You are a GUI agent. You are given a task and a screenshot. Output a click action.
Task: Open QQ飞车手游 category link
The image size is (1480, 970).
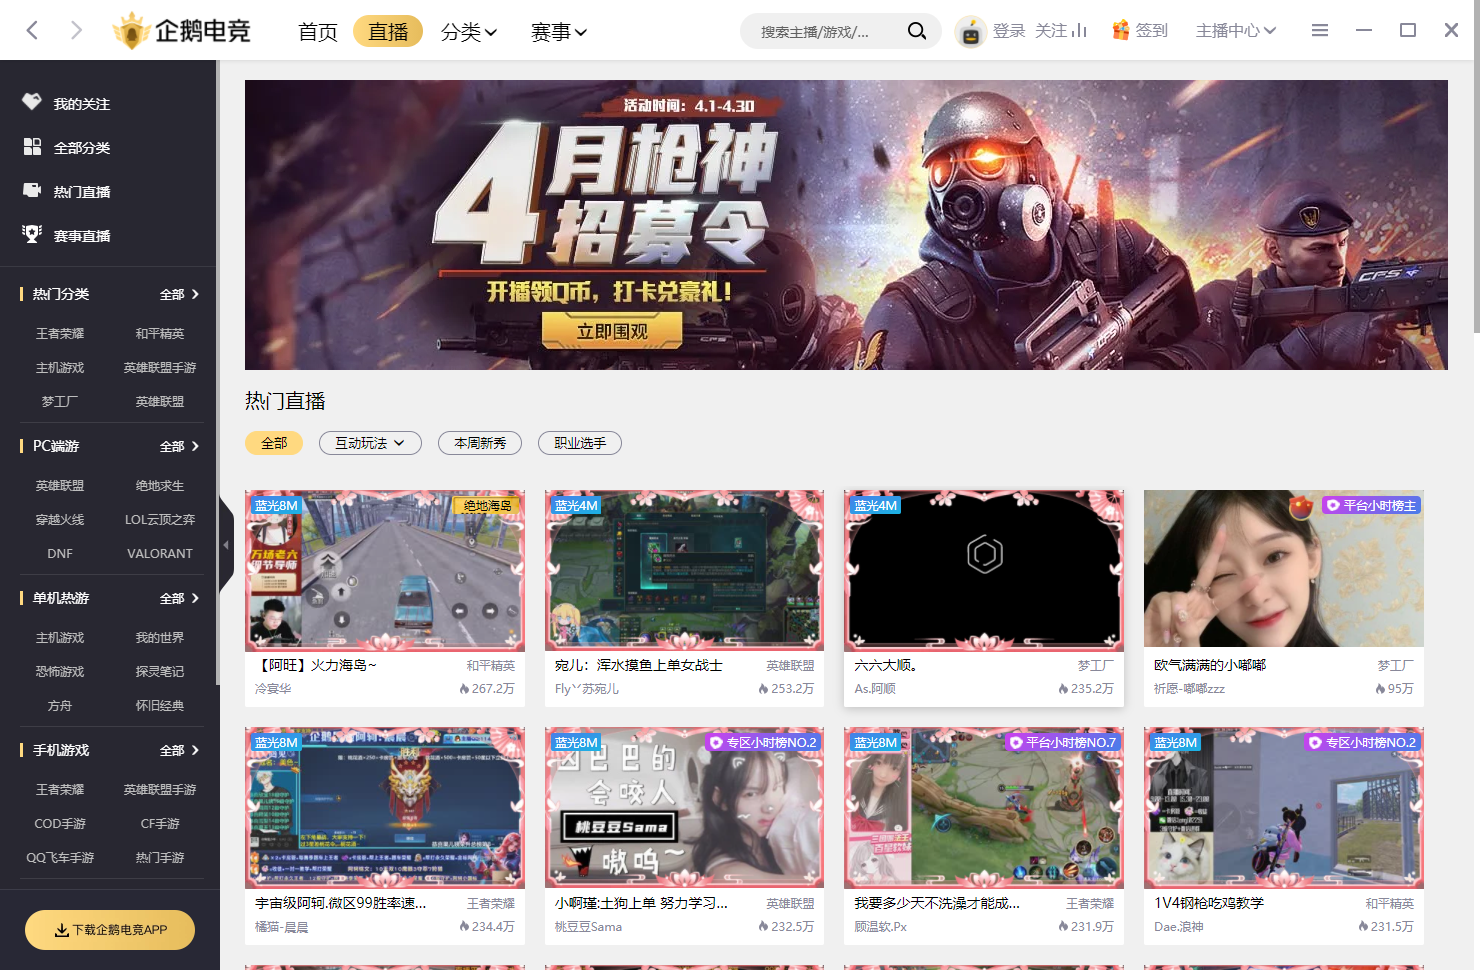coord(60,858)
